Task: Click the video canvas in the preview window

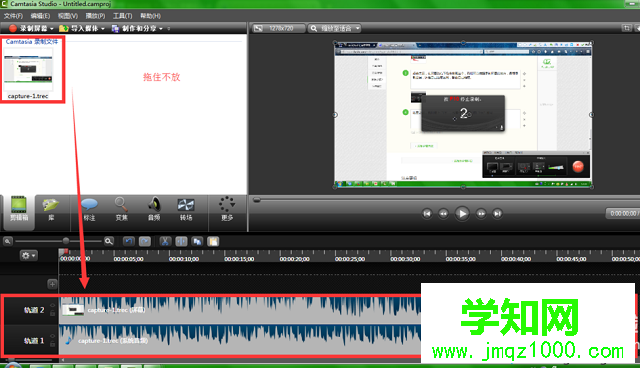Action: [463, 115]
